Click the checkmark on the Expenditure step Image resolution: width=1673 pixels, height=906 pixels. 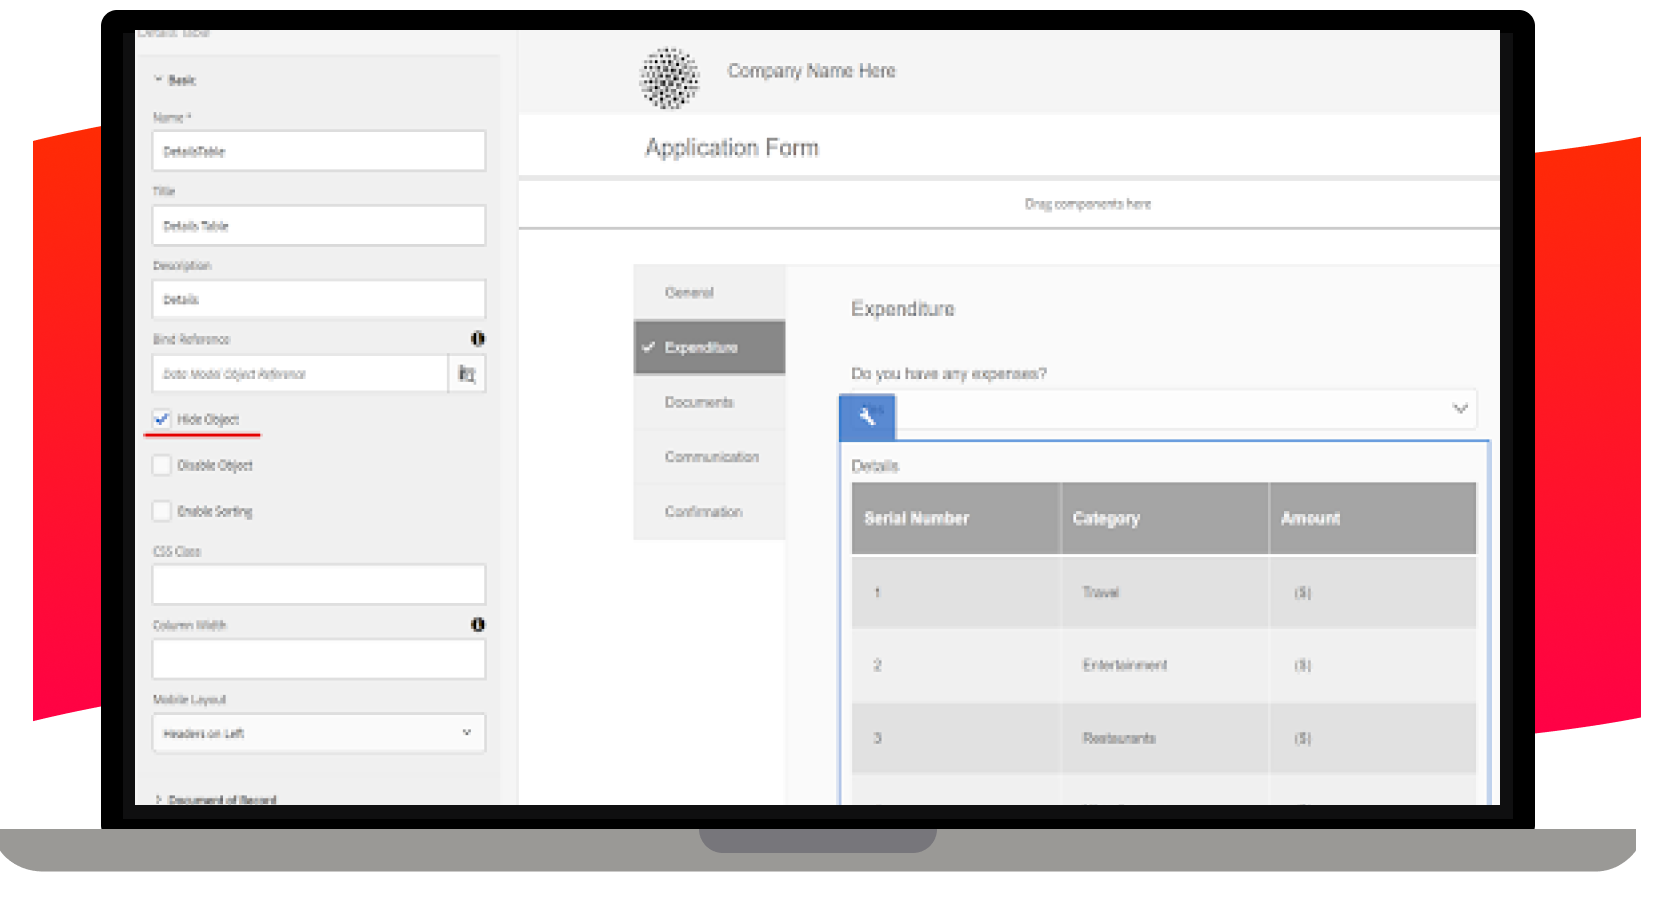pos(648,348)
